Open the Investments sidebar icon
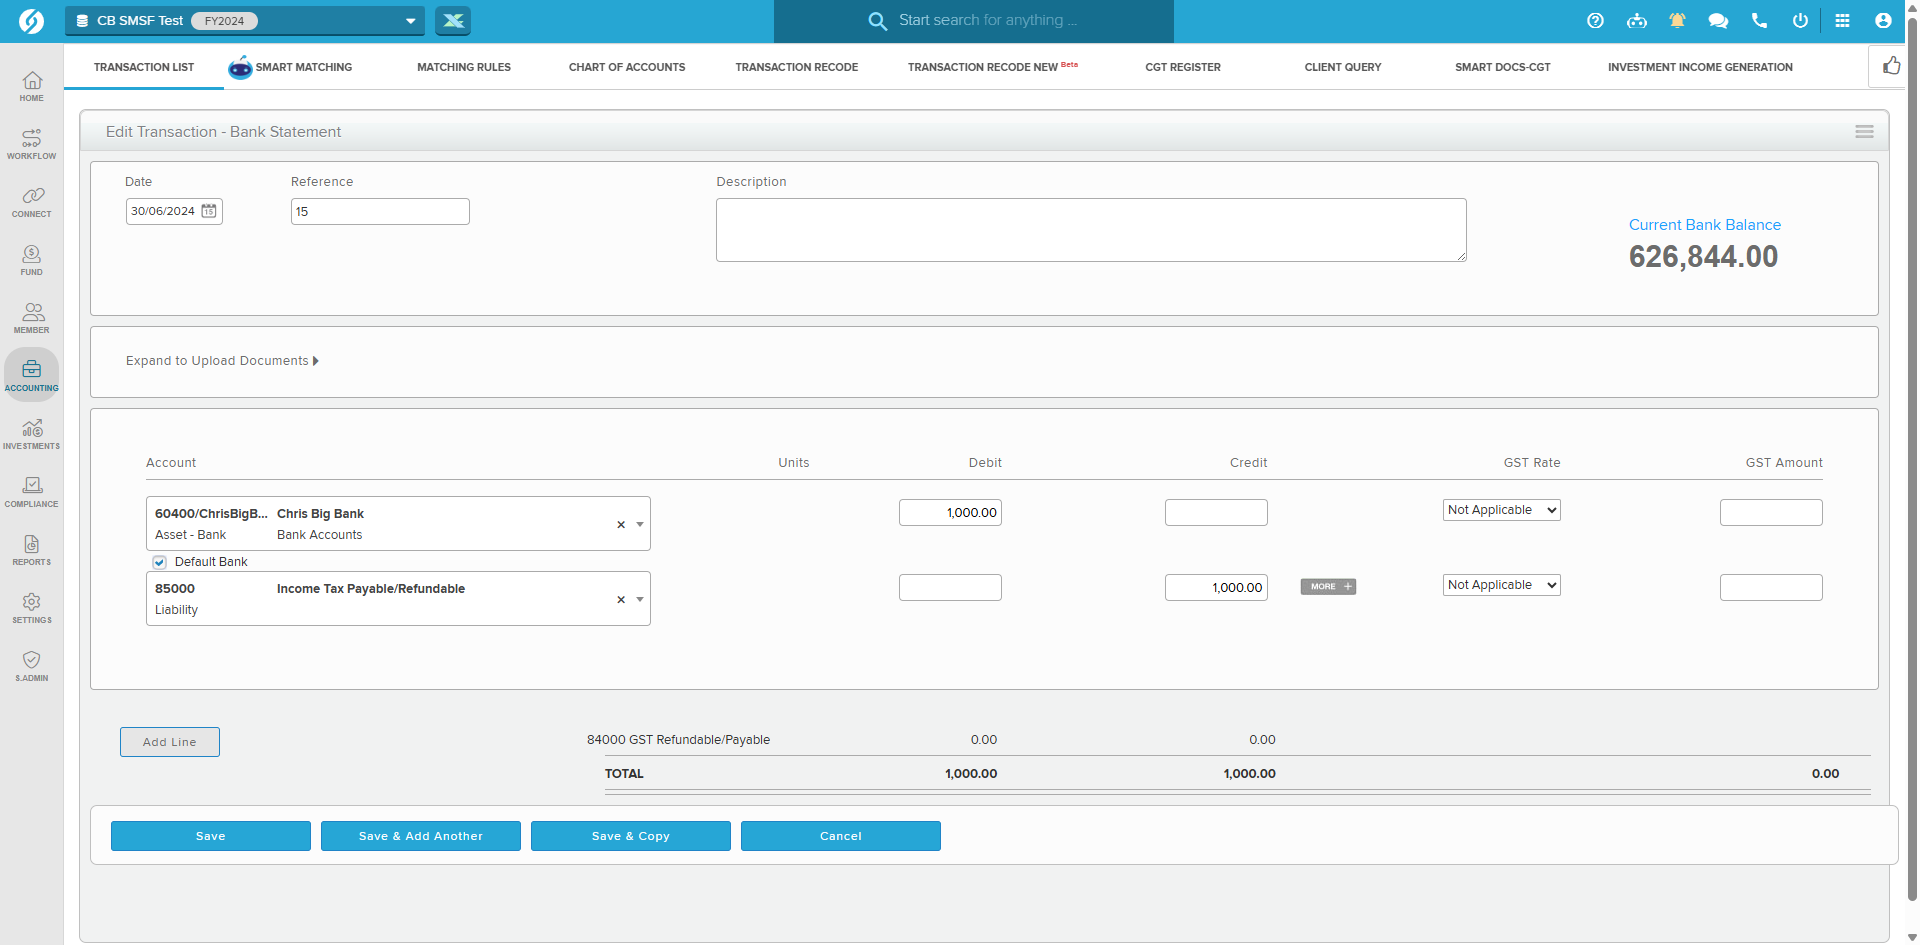 (x=31, y=434)
